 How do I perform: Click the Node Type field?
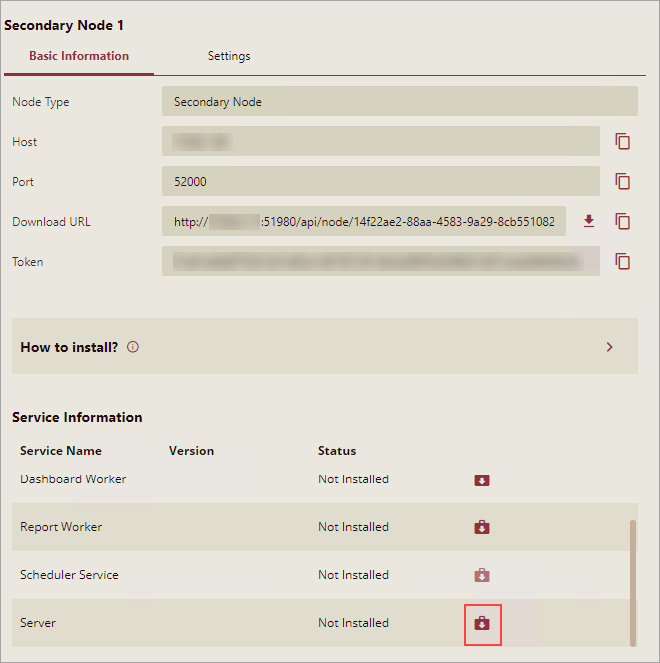coord(400,101)
